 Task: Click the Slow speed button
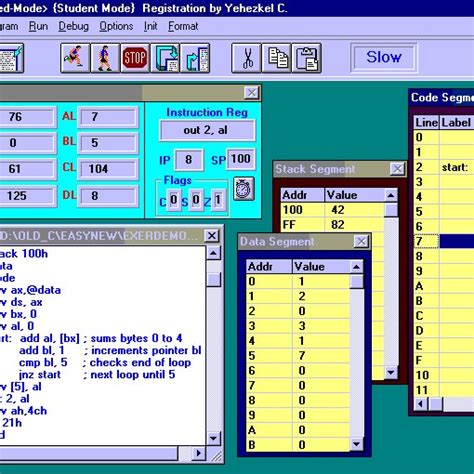[384, 57]
